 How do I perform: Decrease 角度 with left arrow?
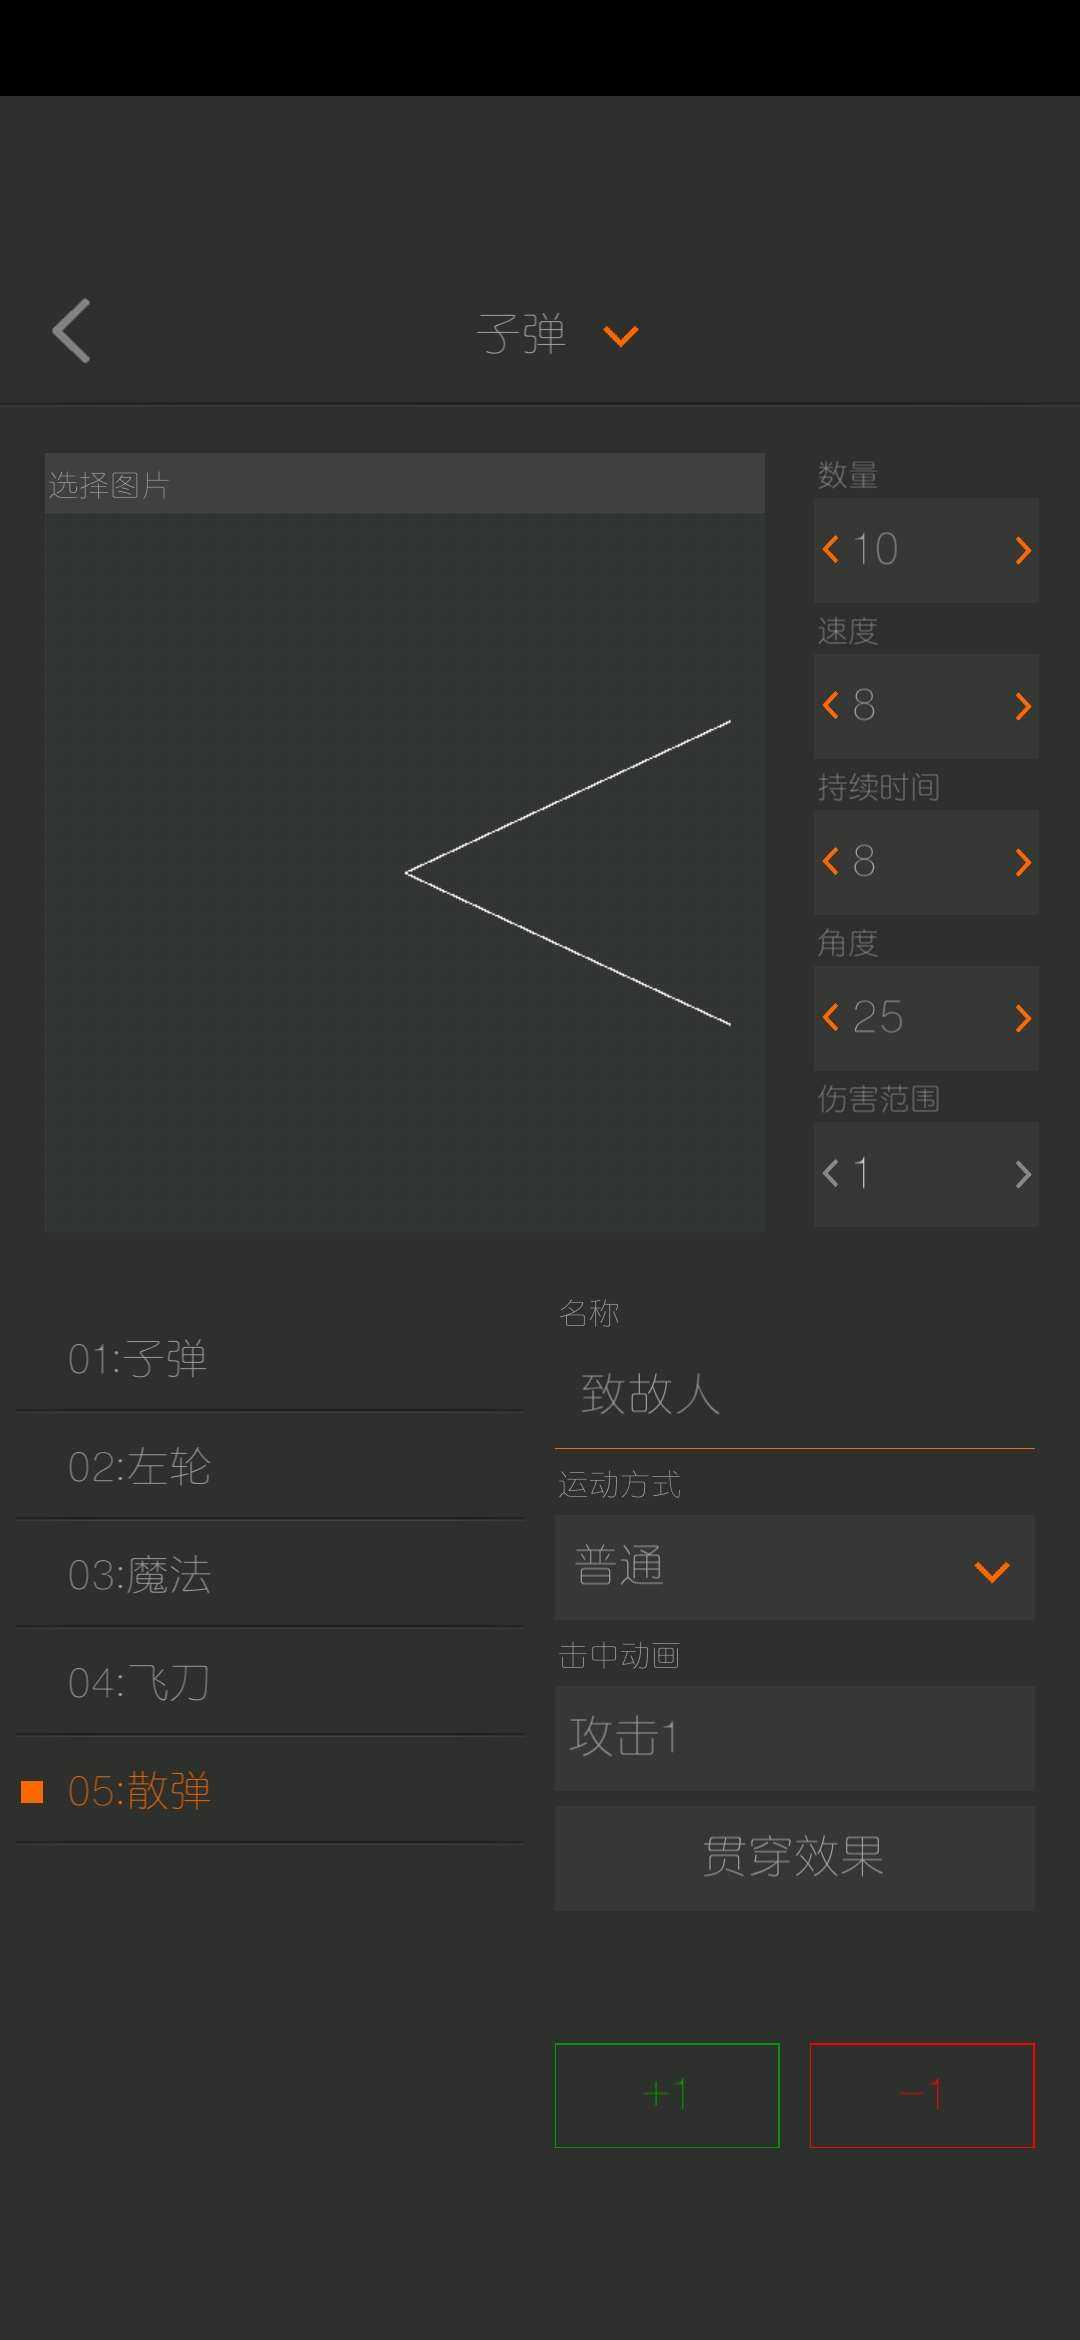pos(830,1017)
